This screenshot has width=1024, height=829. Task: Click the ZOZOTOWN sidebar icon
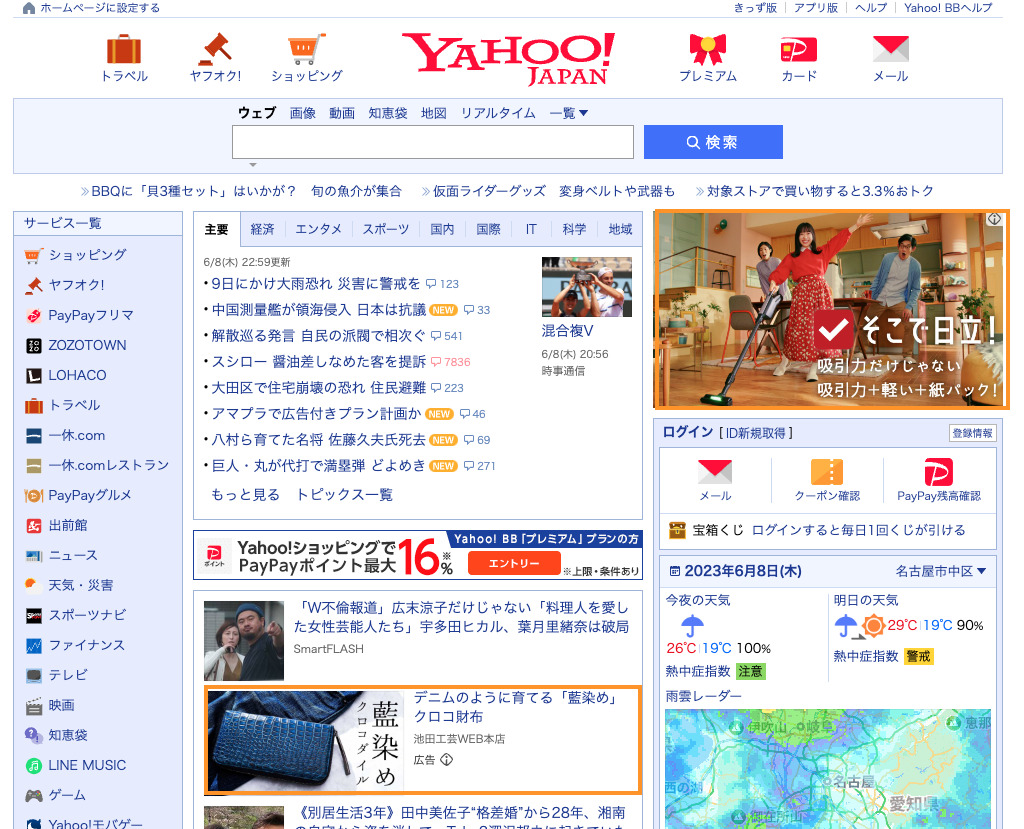click(x=33, y=346)
